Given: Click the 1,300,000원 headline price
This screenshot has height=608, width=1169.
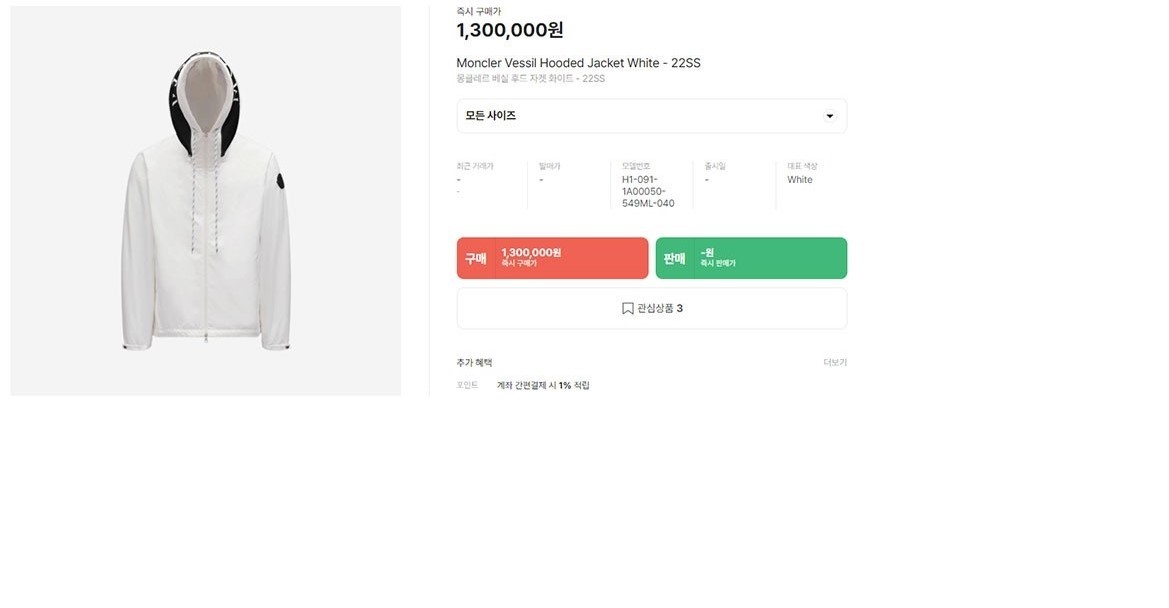Looking at the screenshot, I should 509,31.
